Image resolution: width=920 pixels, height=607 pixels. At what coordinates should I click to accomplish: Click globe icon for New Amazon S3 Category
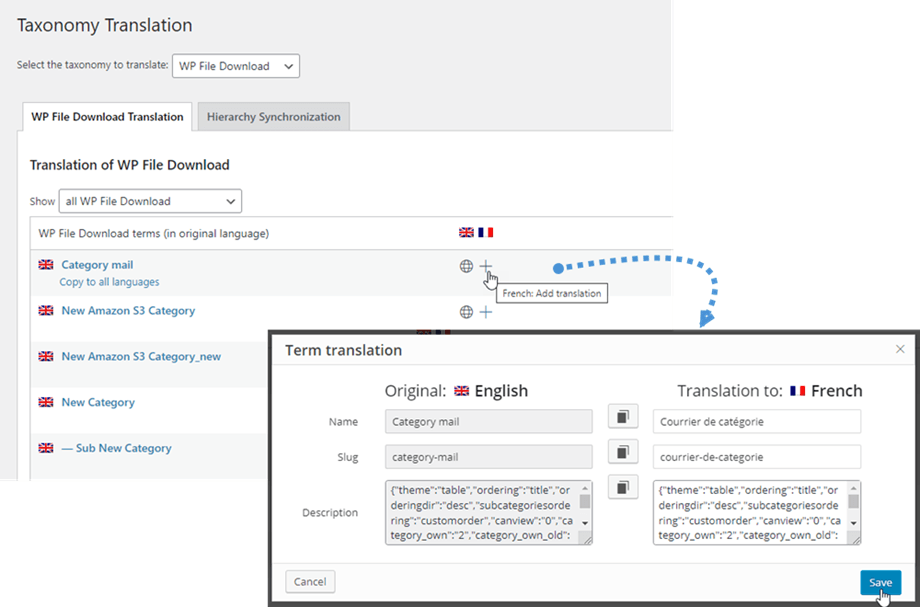click(466, 312)
